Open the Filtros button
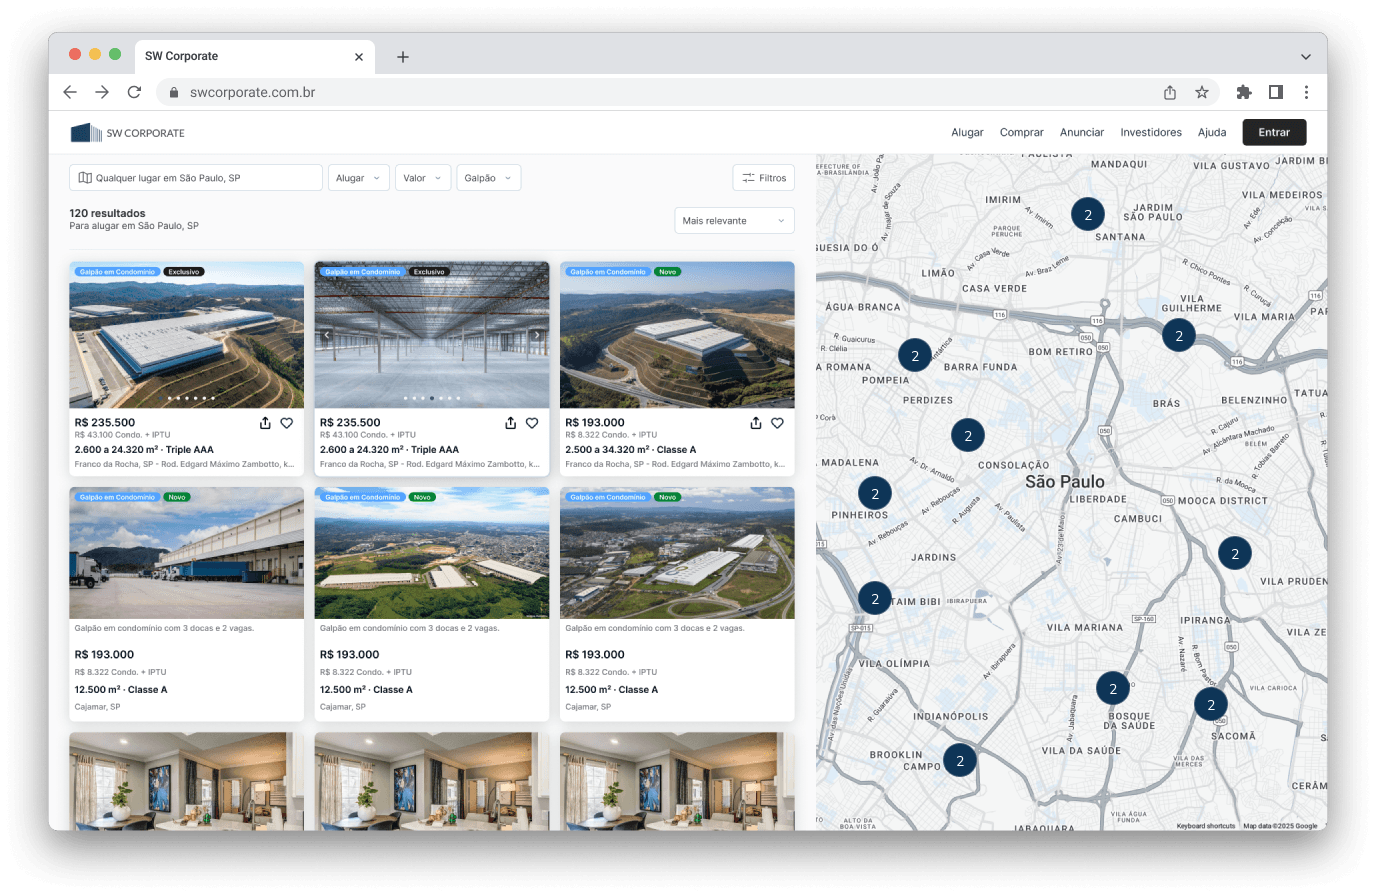This screenshot has width=1376, height=895. point(764,178)
